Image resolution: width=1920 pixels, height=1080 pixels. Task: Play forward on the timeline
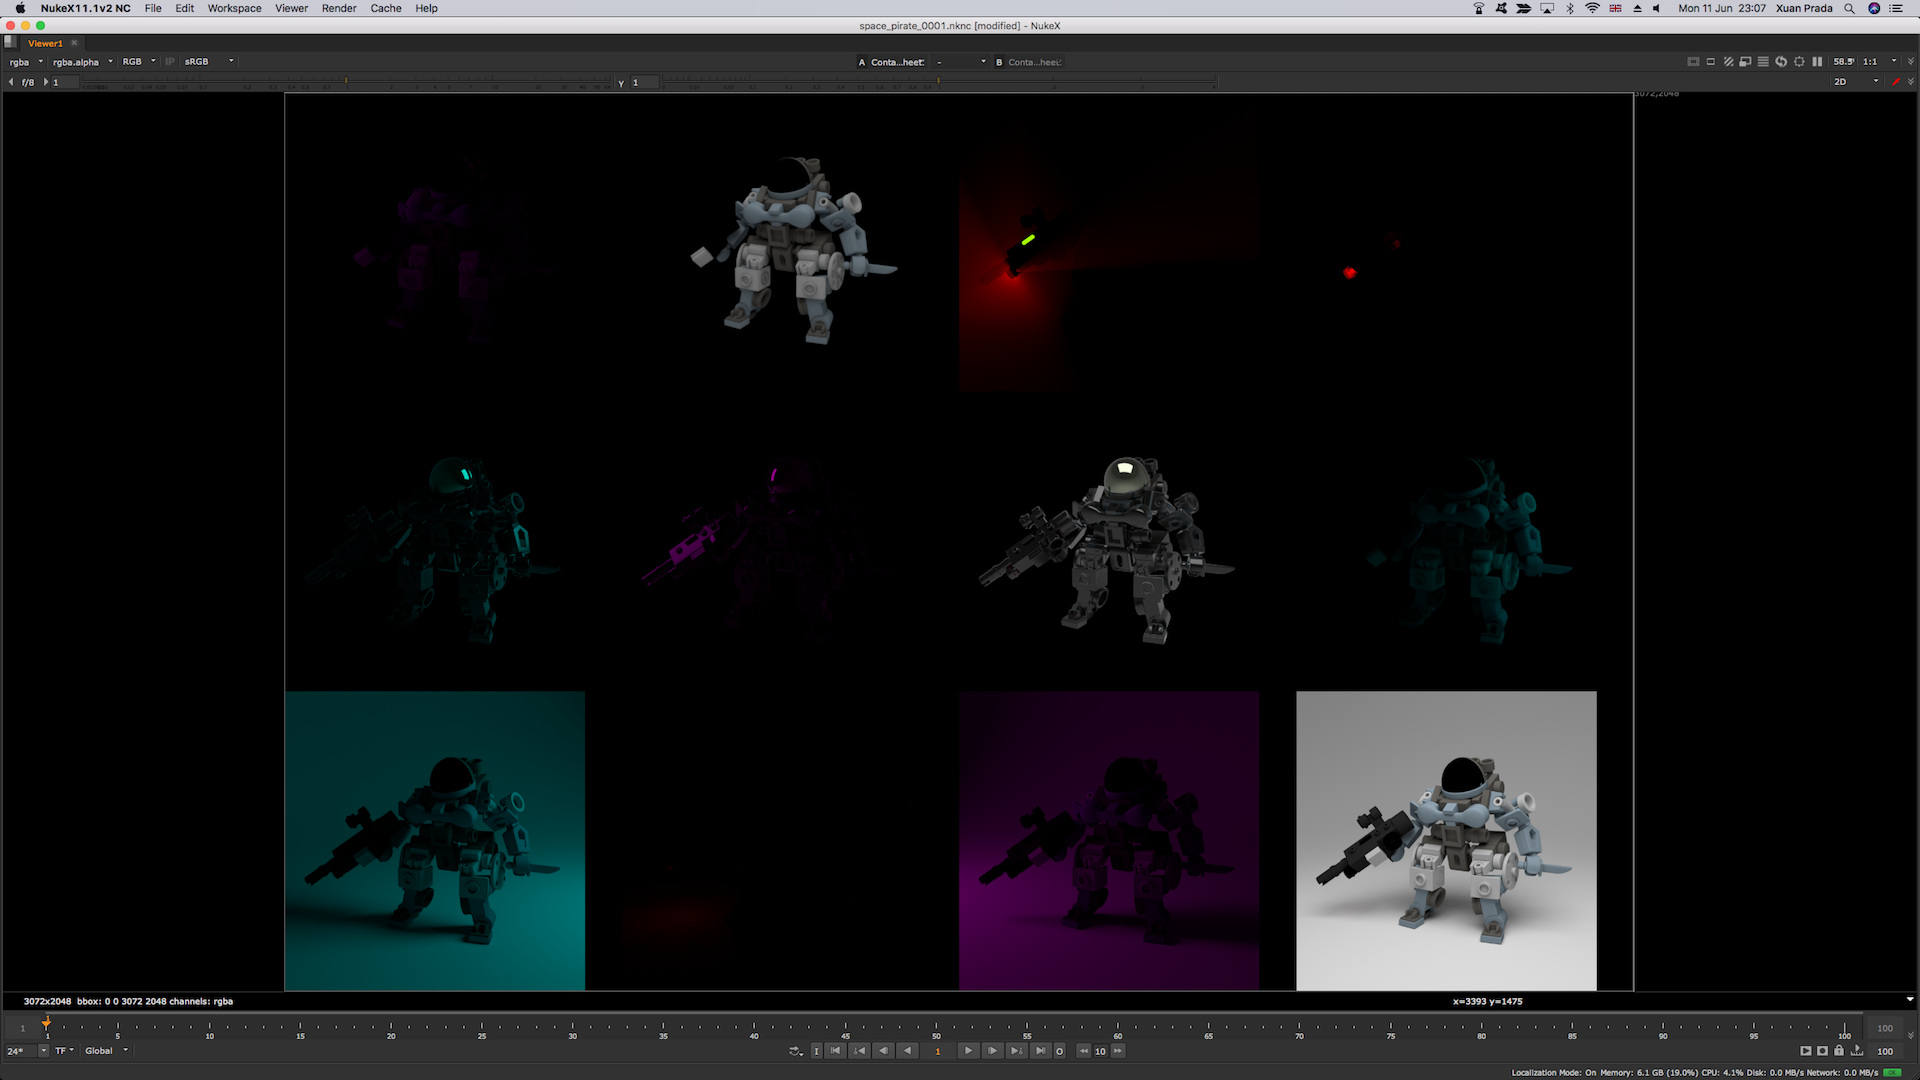968,1051
